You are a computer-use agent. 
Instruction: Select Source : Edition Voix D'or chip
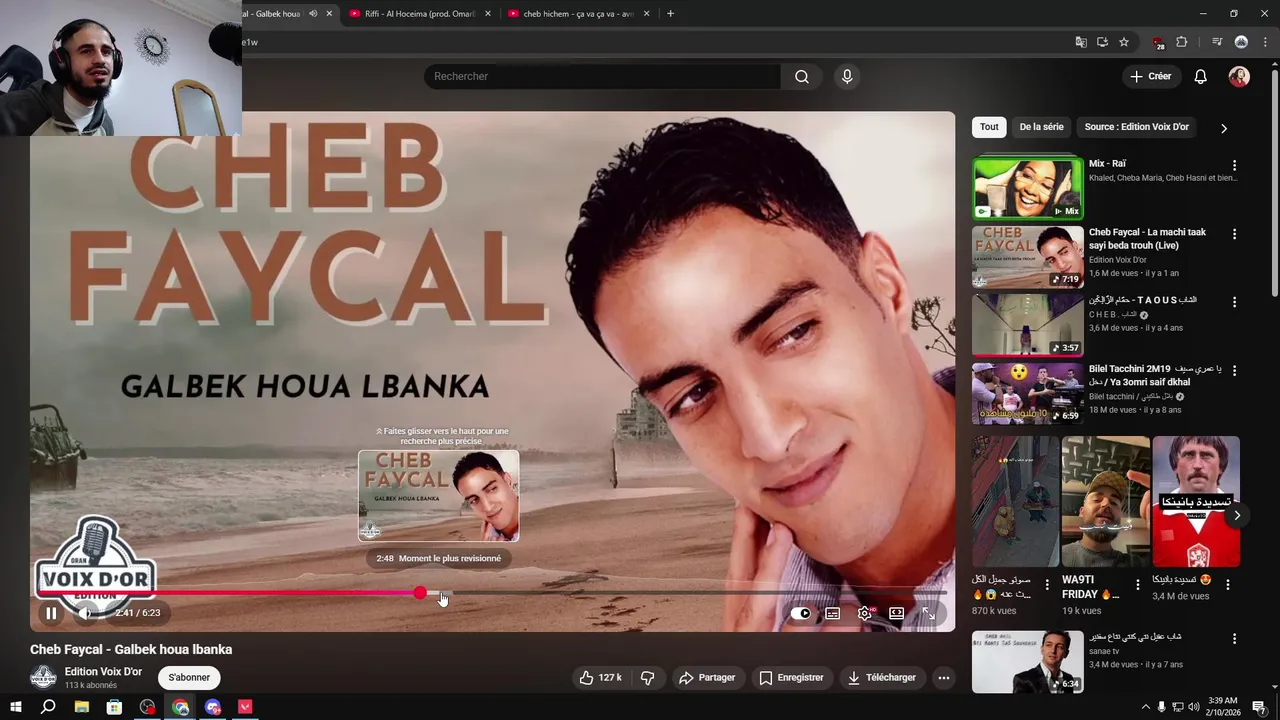pyautogui.click(x=1136, y=127)
